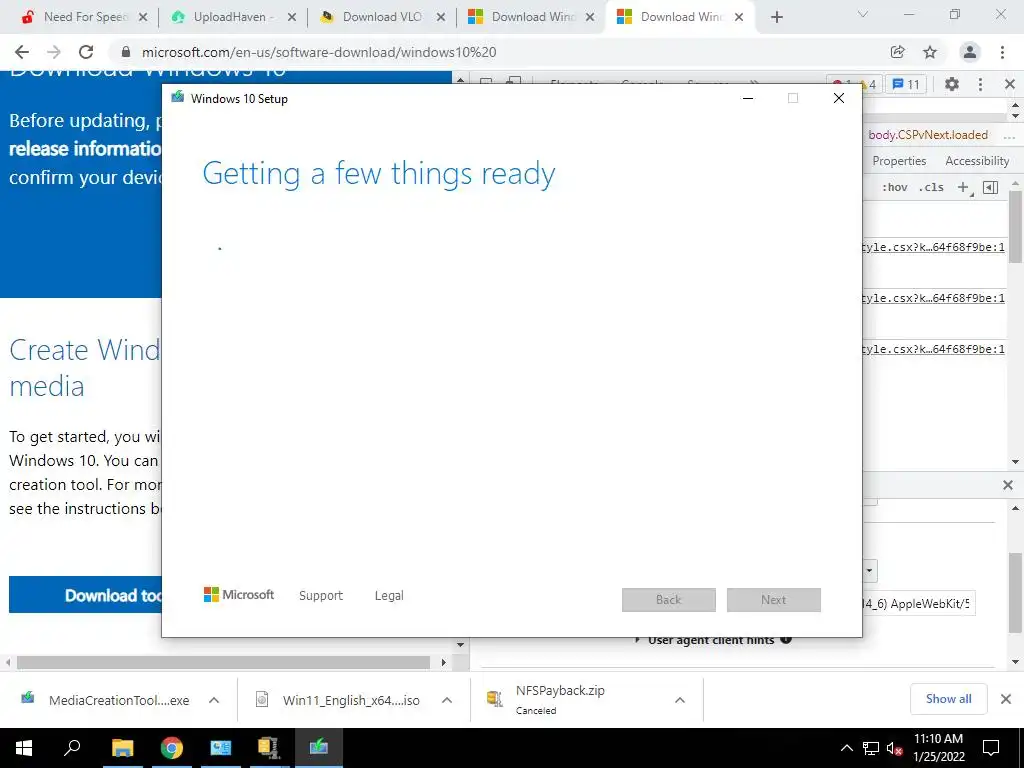Image resolution: width=1024 pixels, height=768 pixels.
Task: Bookmark this page with the star icon
Action: [930, 52]
